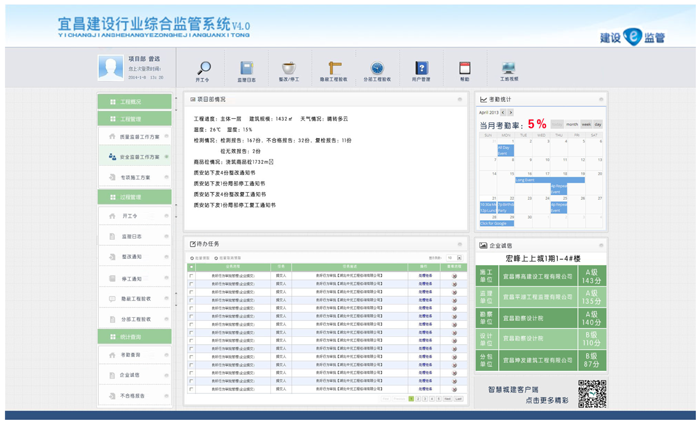
Task: Open 用户管理 toolbar icon
Action: 421,68
